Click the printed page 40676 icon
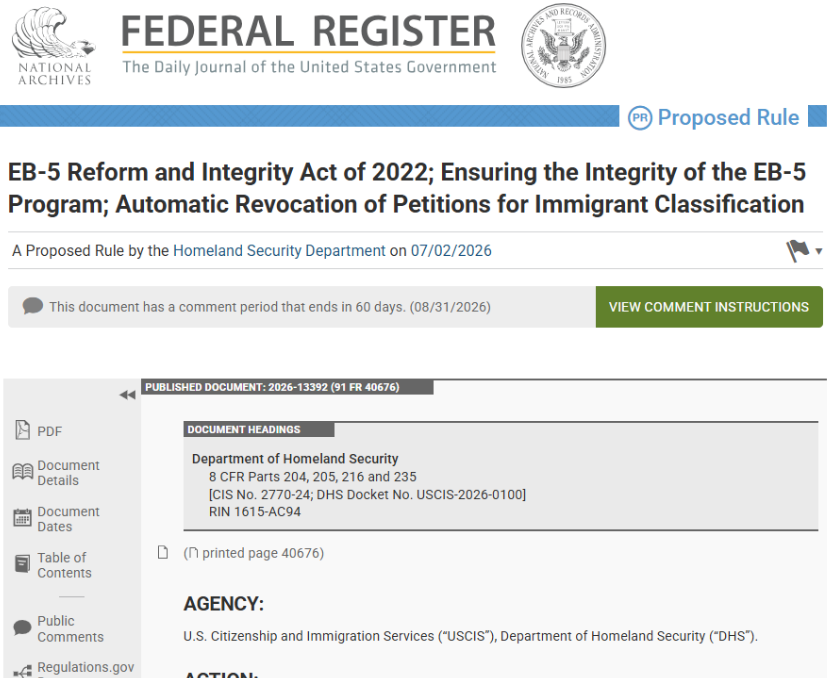The height and width of the screenshot is (678, 839). 163,552
